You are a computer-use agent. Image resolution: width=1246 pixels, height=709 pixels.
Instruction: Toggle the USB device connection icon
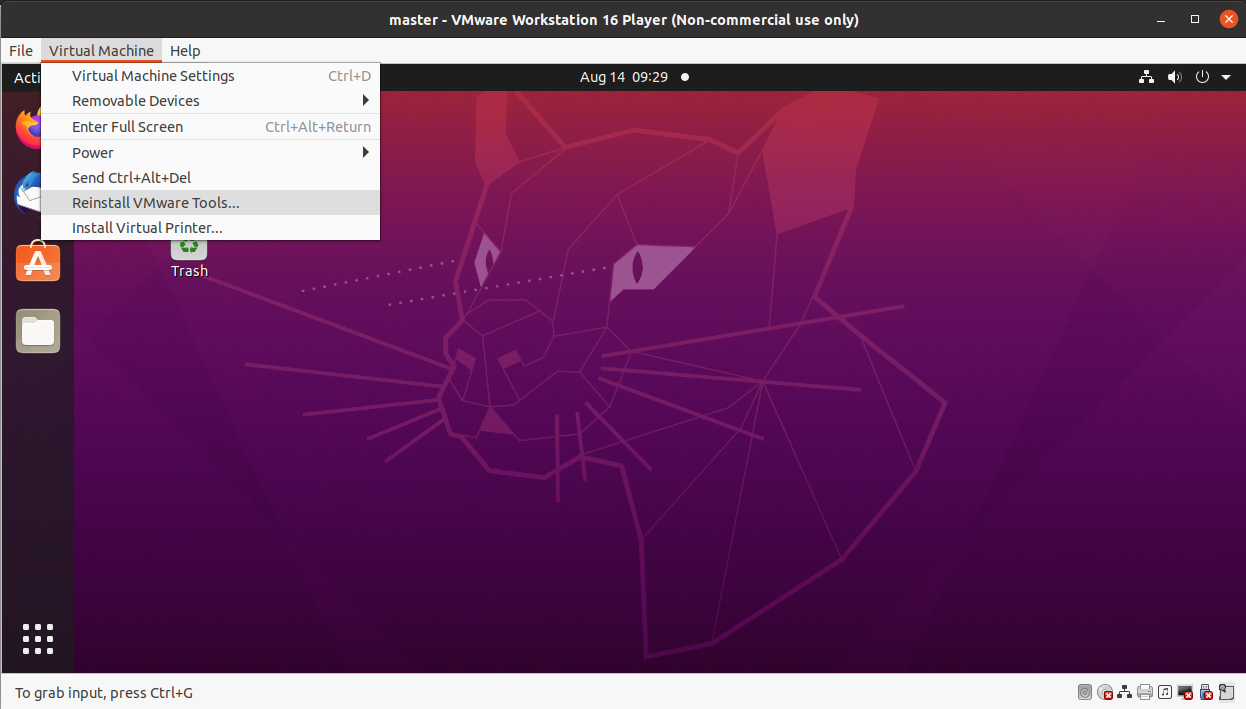point(1204,692)
